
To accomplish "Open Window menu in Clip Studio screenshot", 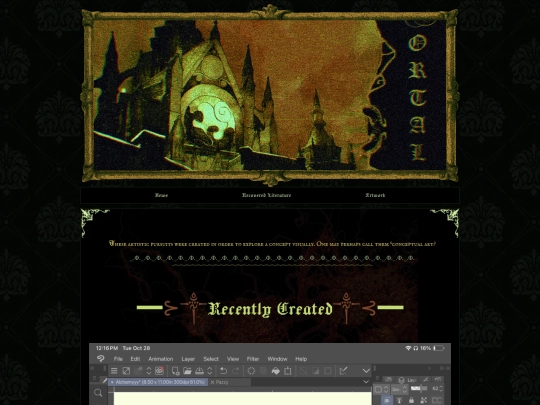I will click(x=277, y=359).
